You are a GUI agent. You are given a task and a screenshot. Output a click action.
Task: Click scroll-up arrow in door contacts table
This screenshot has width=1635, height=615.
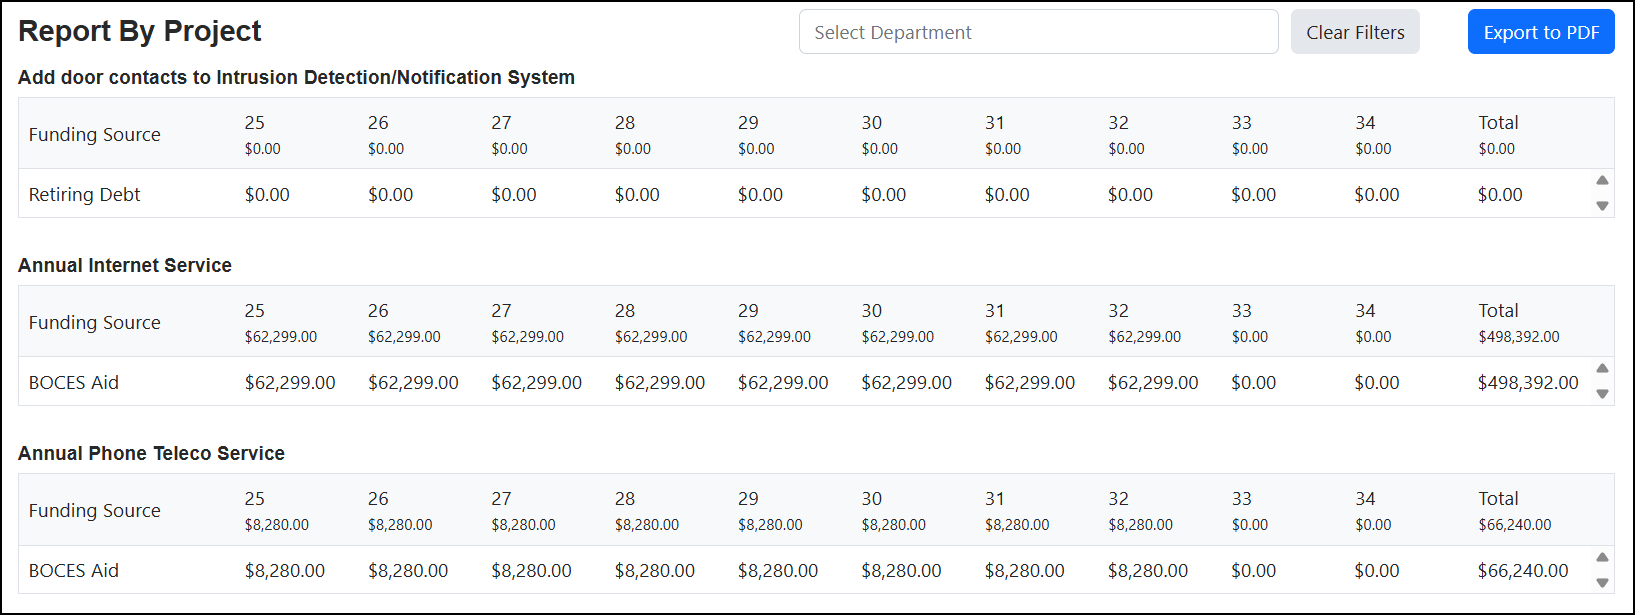[x=1602, y=180]
